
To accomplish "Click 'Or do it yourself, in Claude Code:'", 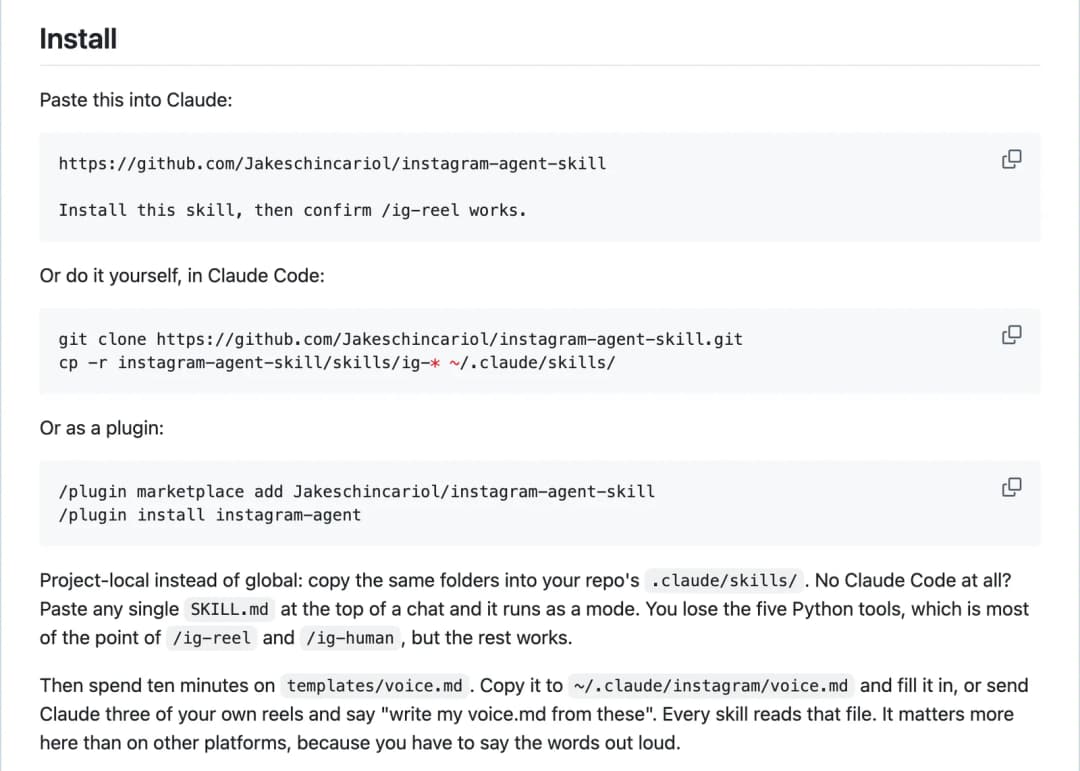I will [x=182, y=276].
